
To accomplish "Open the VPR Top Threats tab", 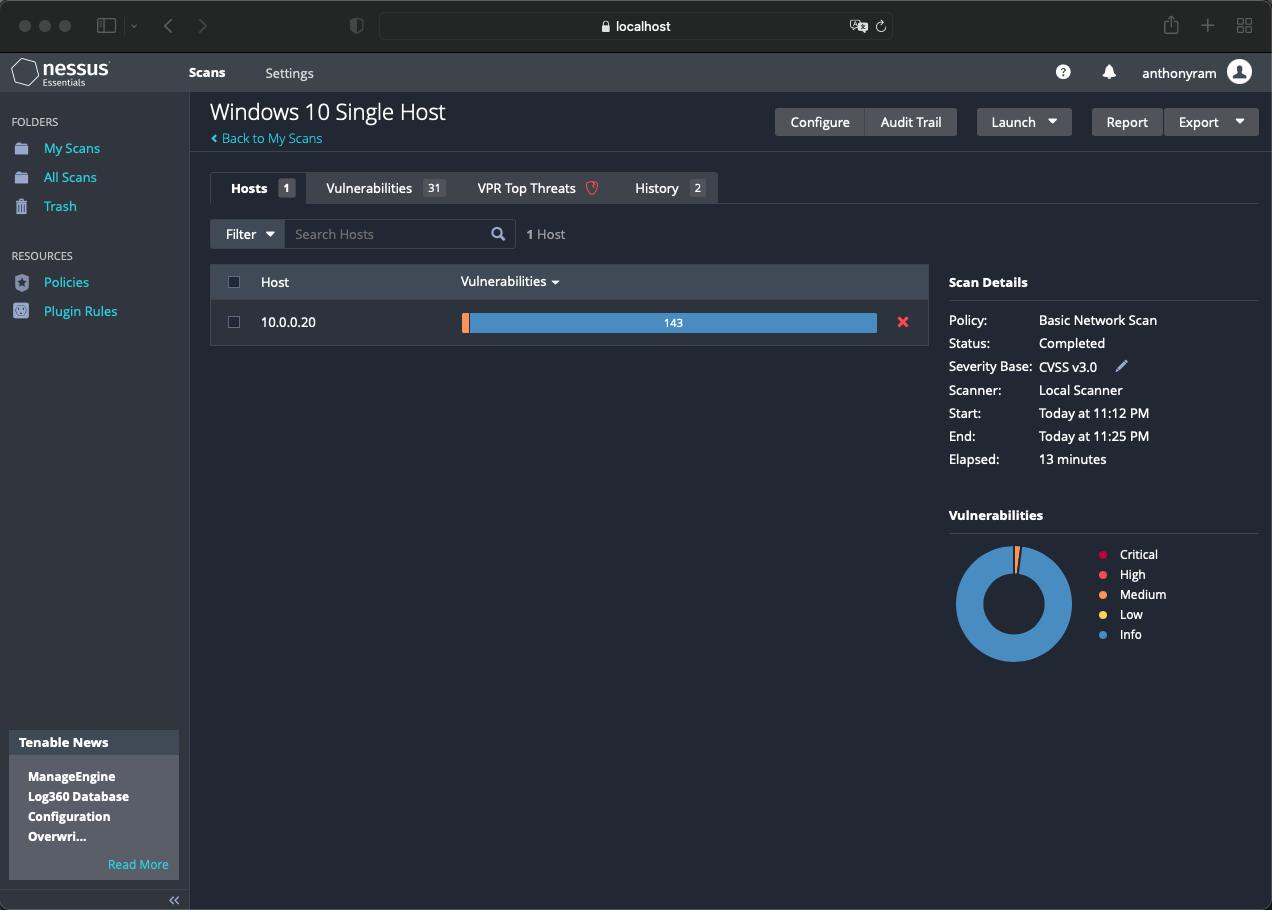I will (538, 188).
